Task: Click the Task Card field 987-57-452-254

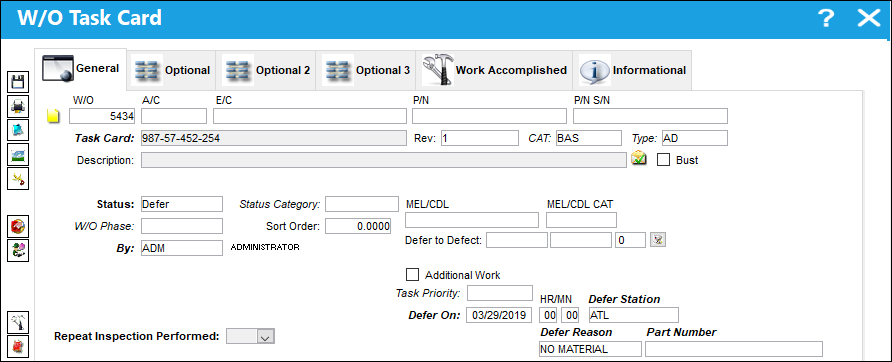Action: tap(273, 138)
